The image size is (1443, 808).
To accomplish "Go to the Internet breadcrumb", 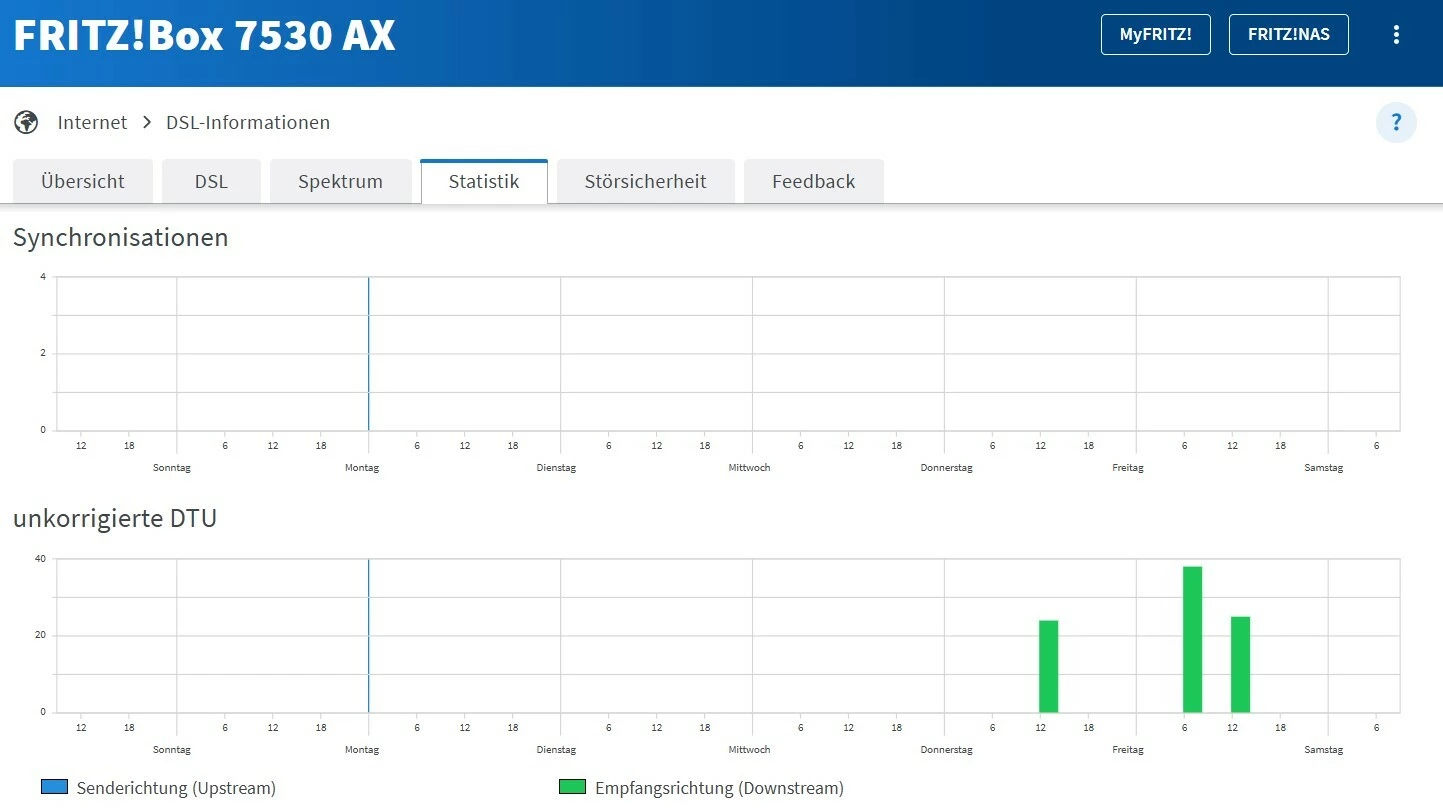I will pos(92,123).
